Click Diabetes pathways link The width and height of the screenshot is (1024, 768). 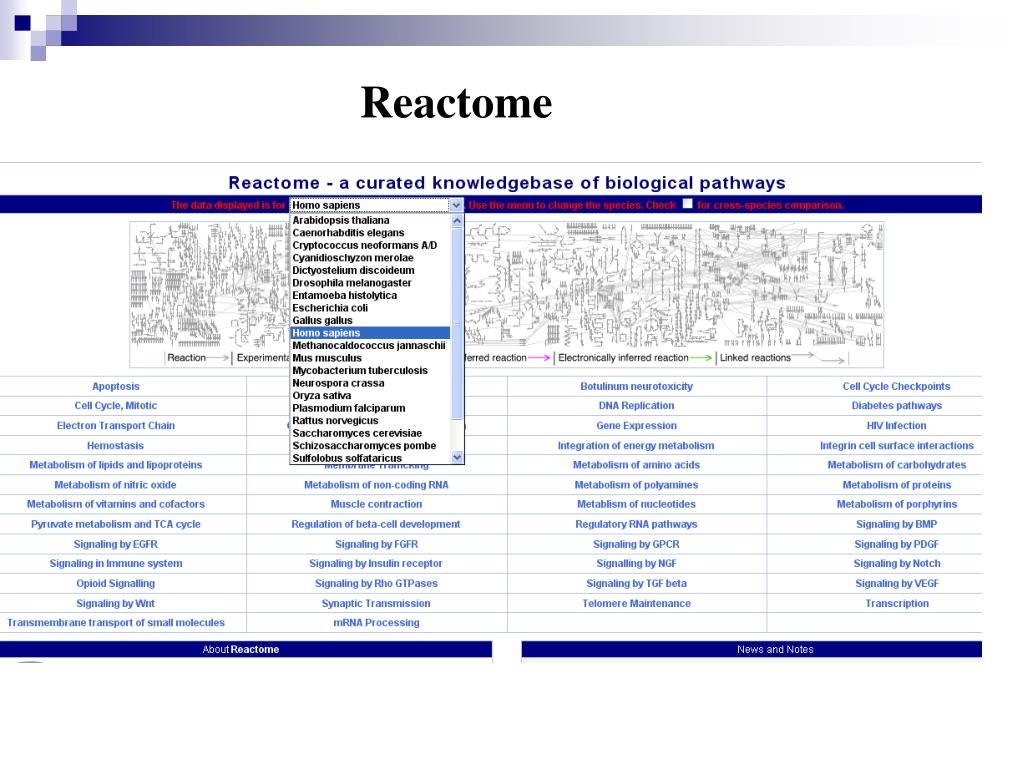897,406
